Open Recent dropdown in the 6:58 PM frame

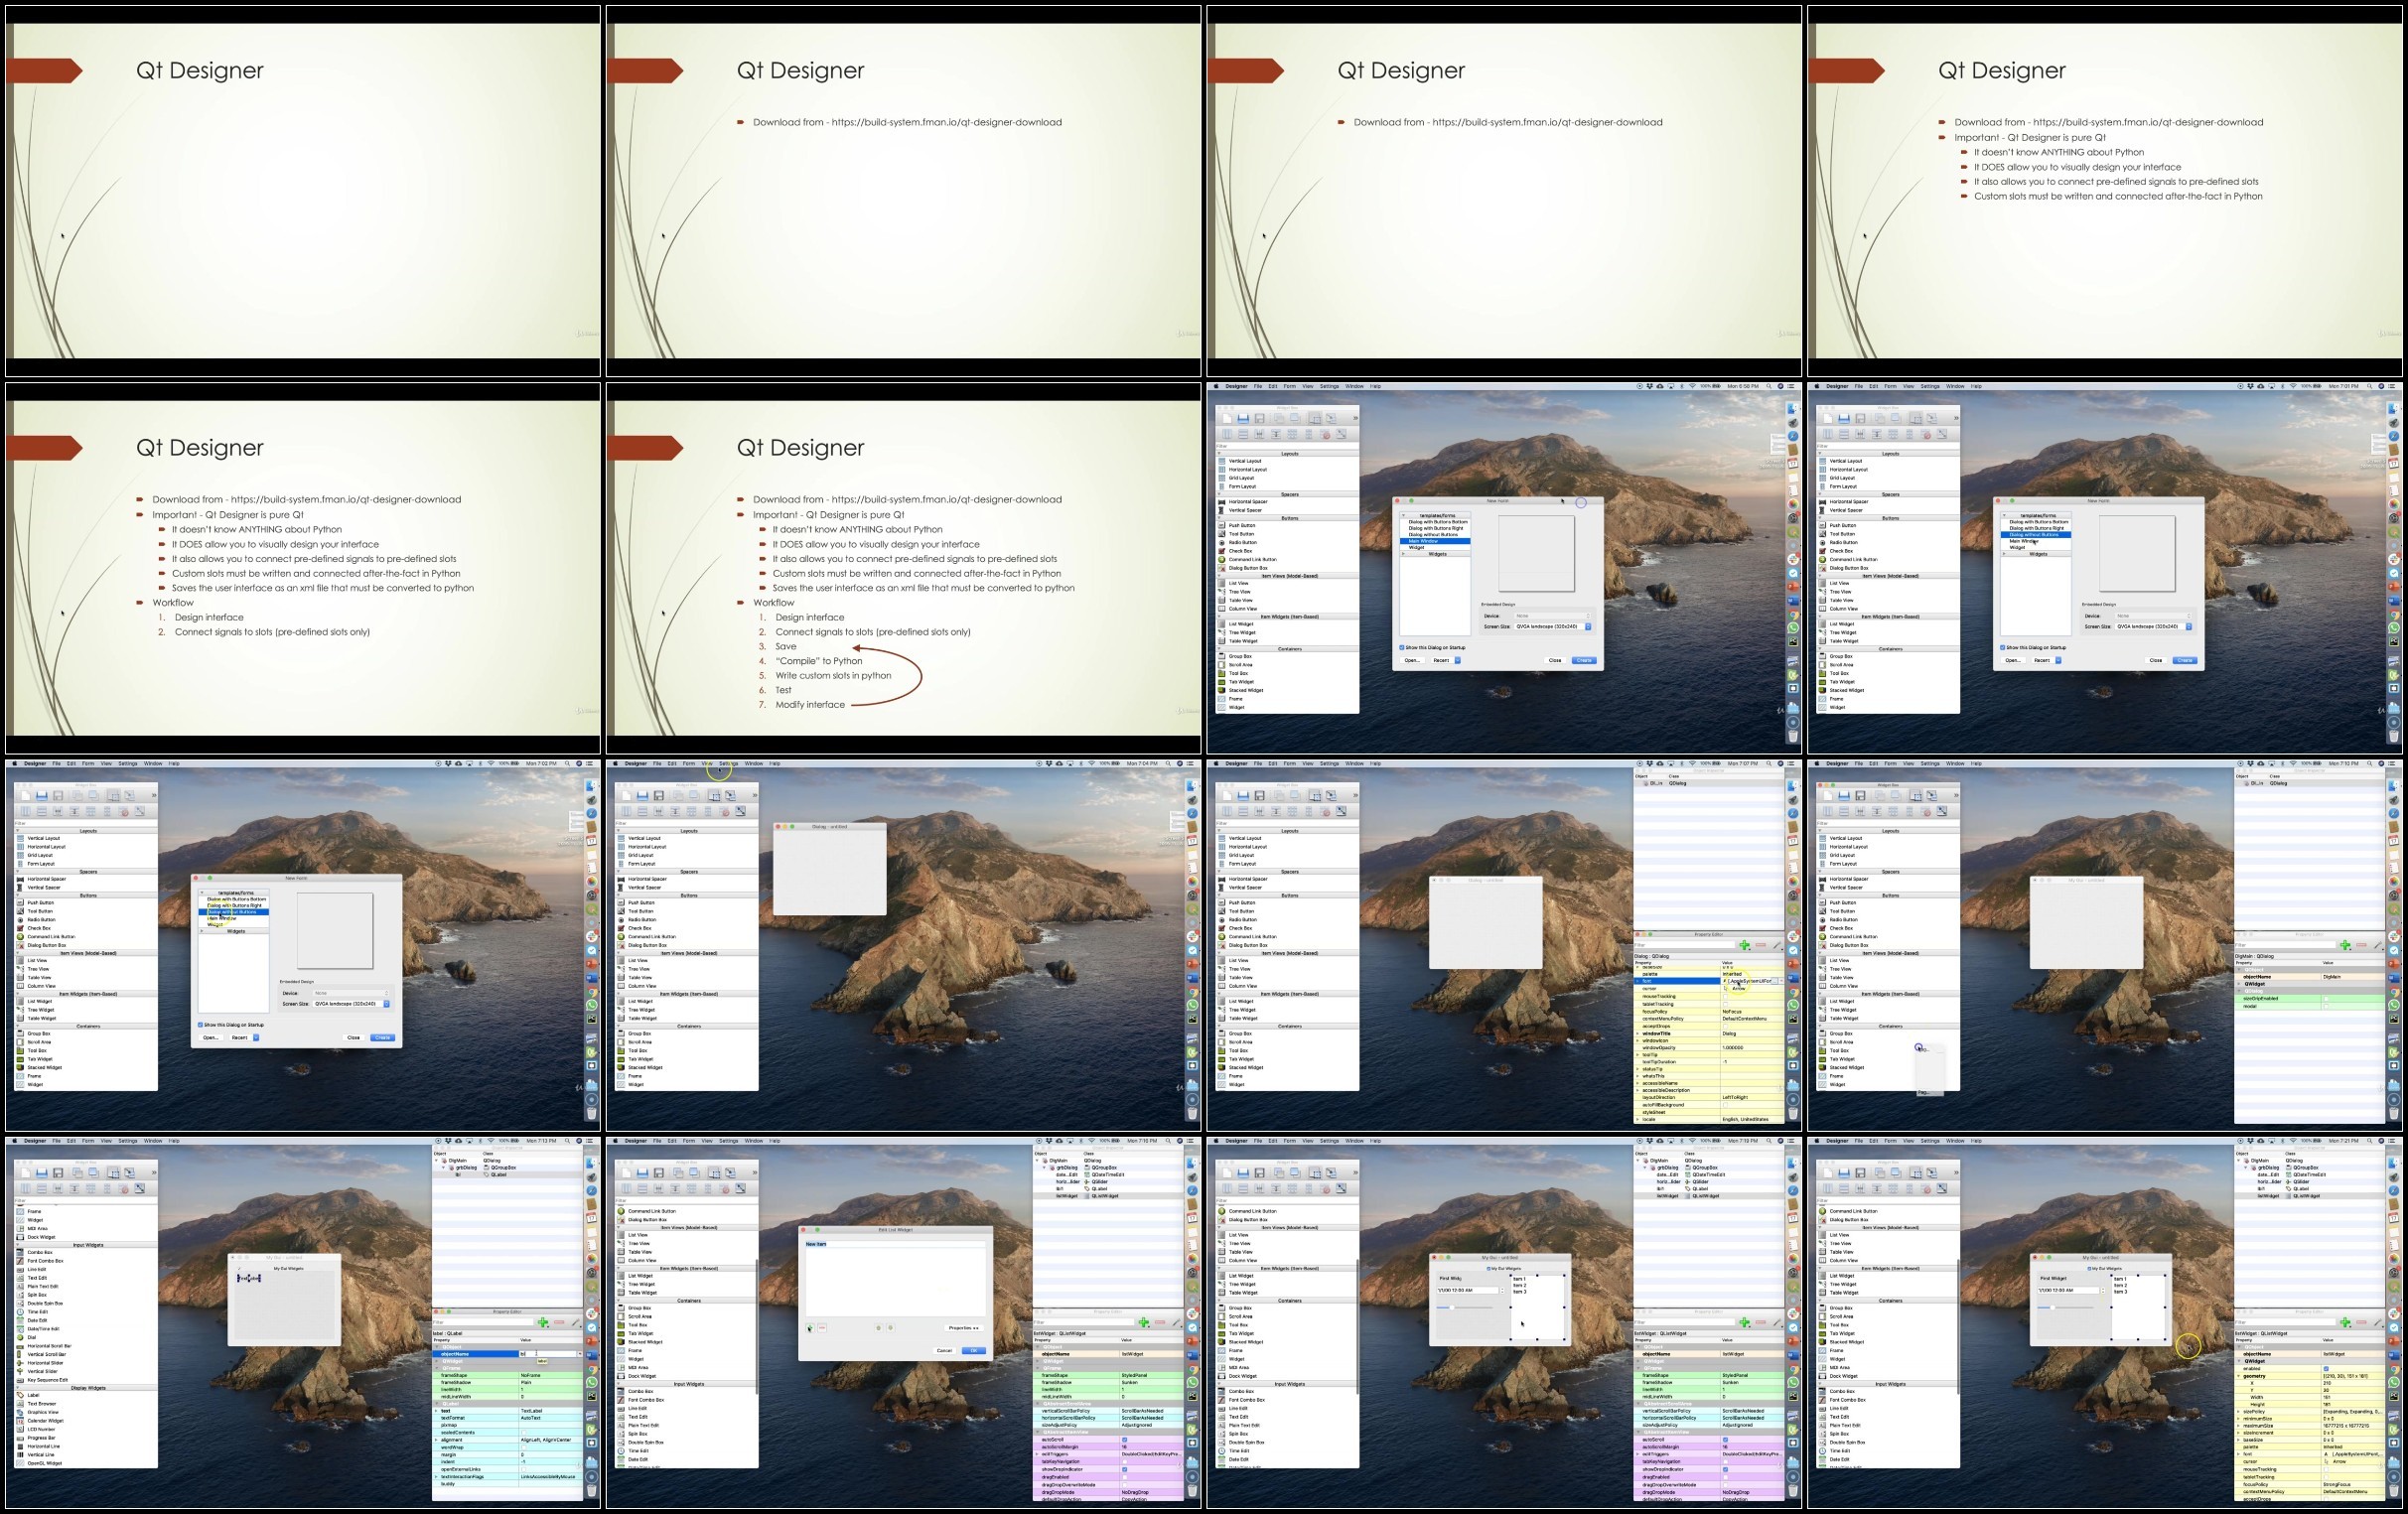1447,660
